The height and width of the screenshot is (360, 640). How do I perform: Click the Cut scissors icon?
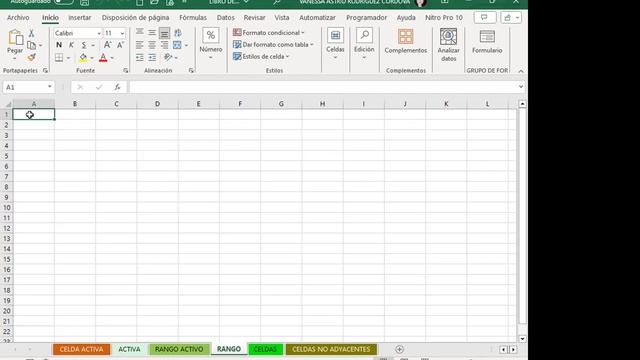[x=31, y=33]
